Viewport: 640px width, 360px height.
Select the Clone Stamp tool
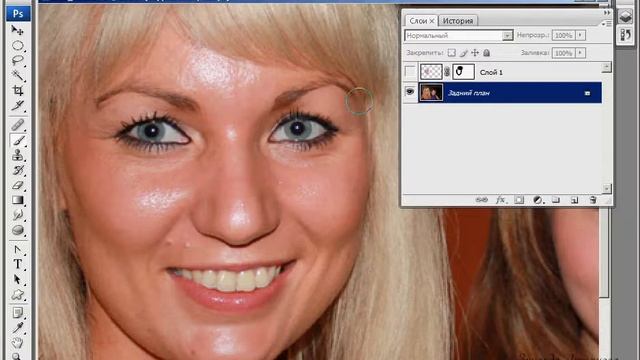(18, 155)
